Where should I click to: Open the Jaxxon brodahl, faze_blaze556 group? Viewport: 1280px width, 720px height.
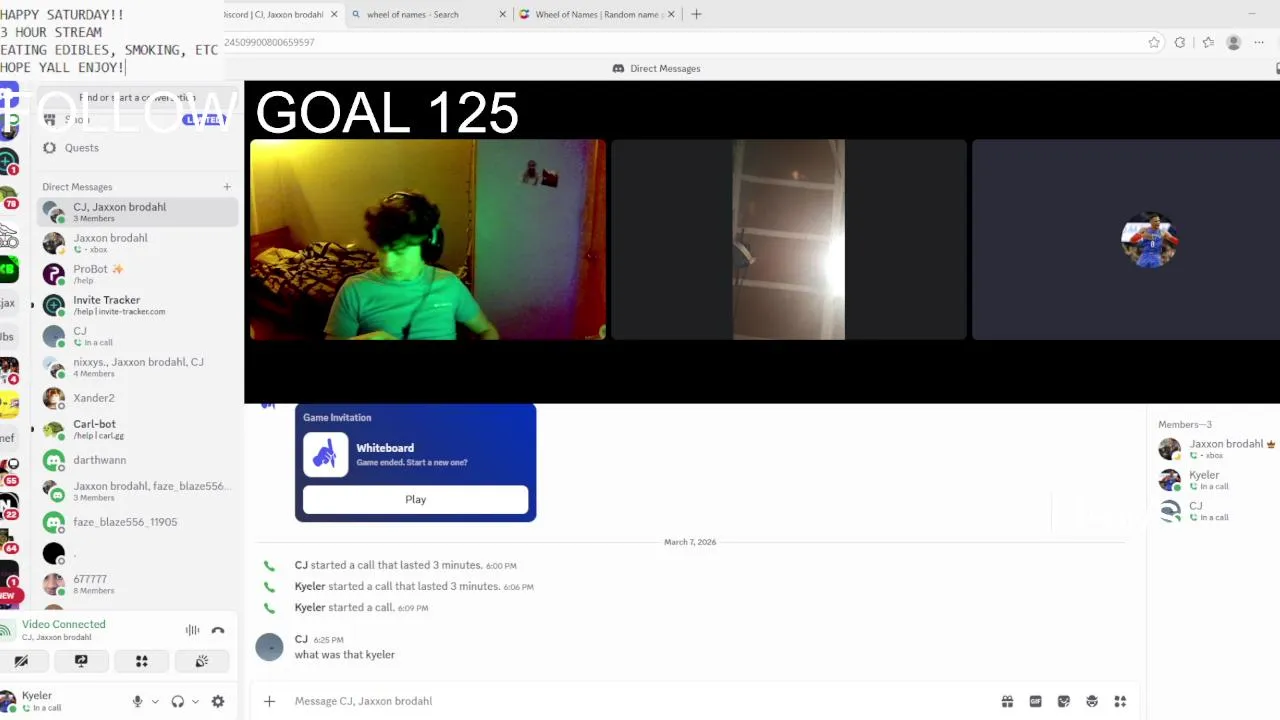(x=137, y=491)
